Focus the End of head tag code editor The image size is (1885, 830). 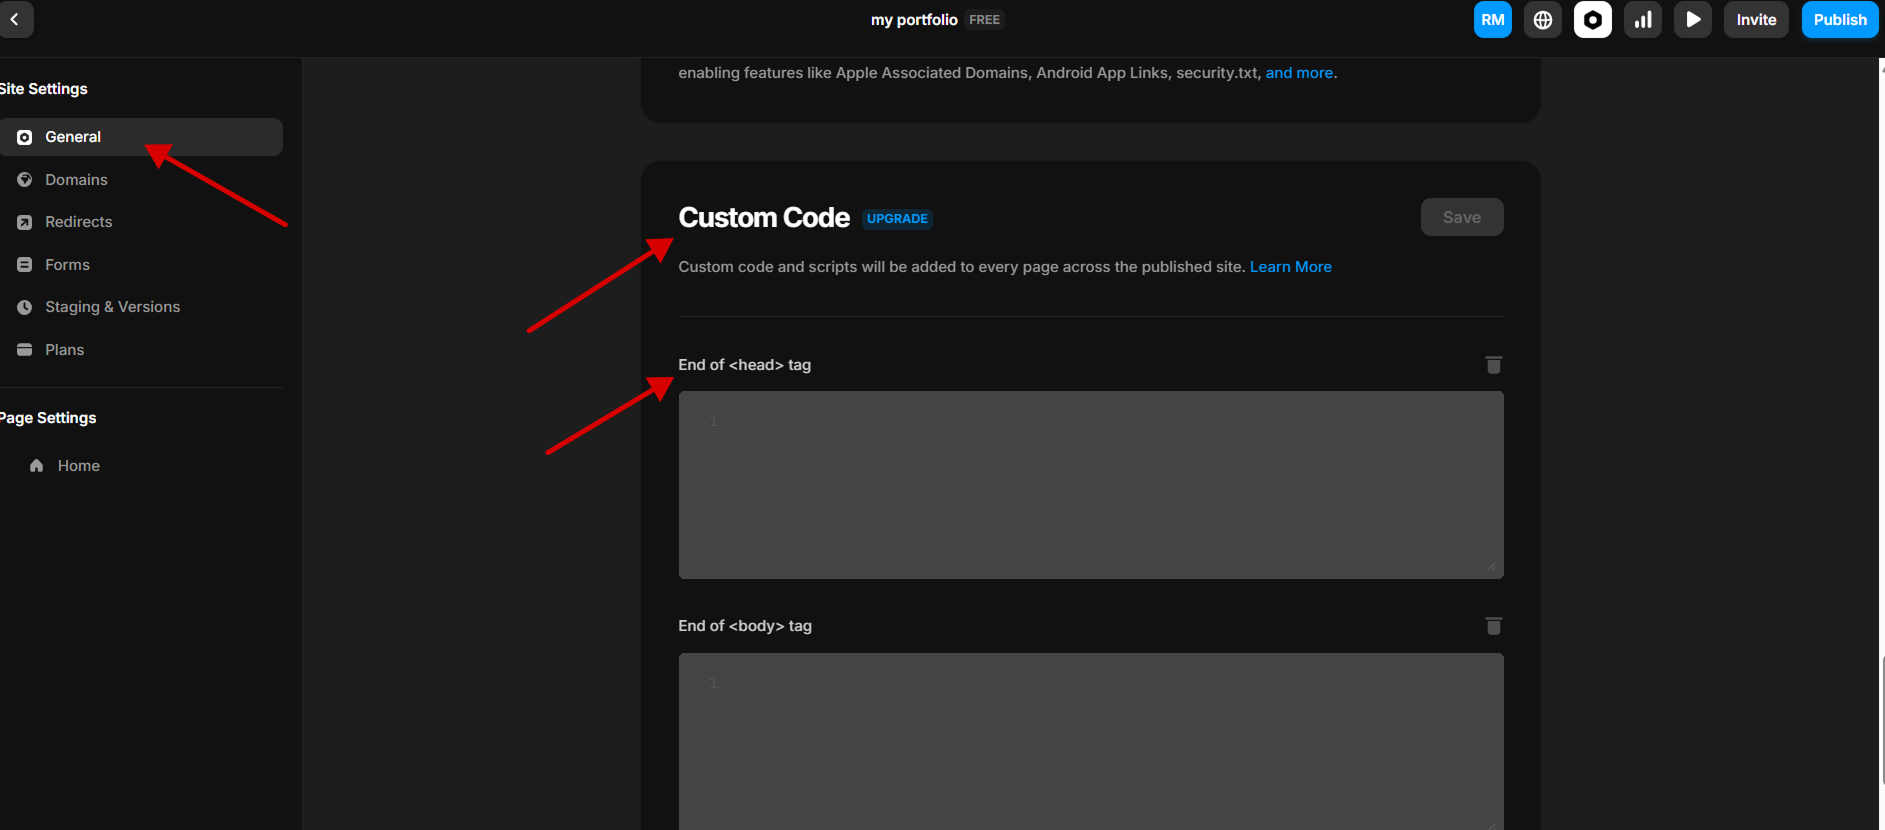click(x=1091, y=485)
